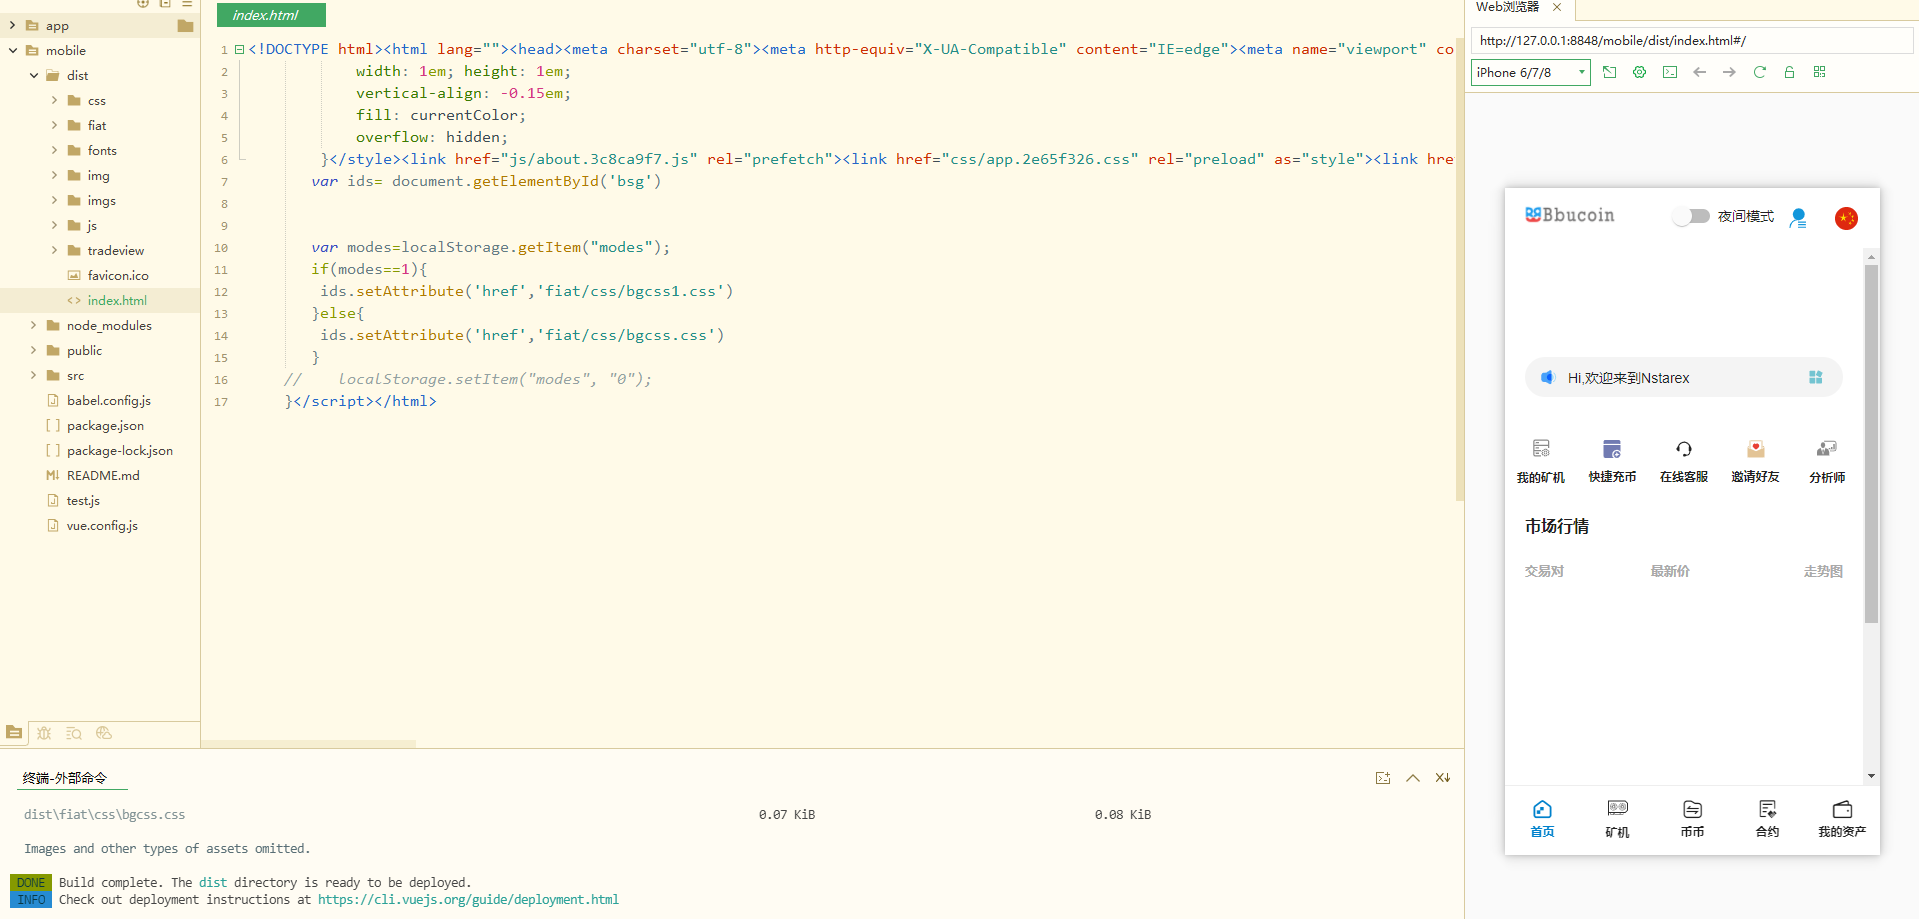
Task: Collapse the dist folder in tree
Action: 33,75
